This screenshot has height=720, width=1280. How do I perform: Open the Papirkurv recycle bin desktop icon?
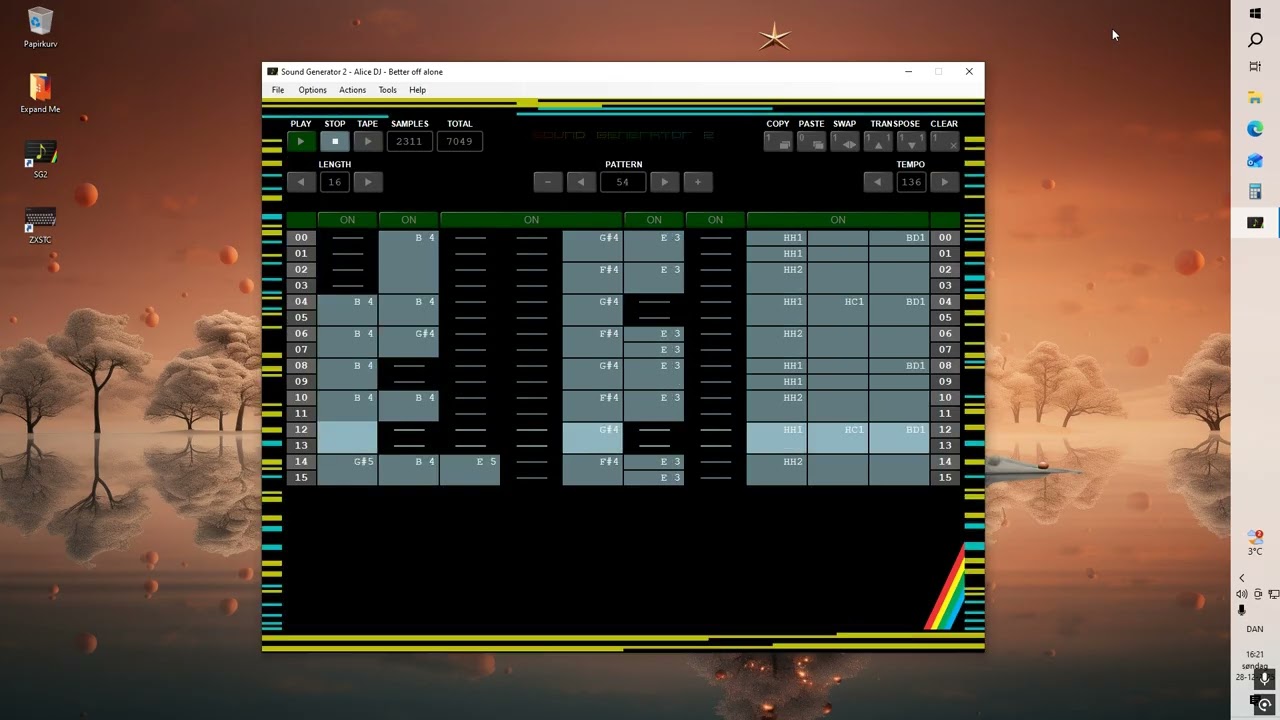(x=40, y=28)
